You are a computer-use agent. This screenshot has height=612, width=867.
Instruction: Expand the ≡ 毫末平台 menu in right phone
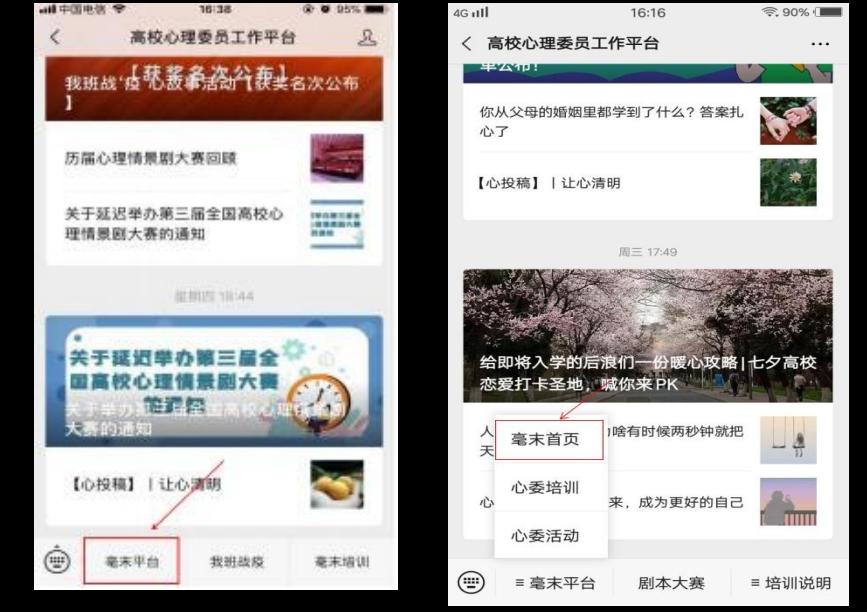554,583
